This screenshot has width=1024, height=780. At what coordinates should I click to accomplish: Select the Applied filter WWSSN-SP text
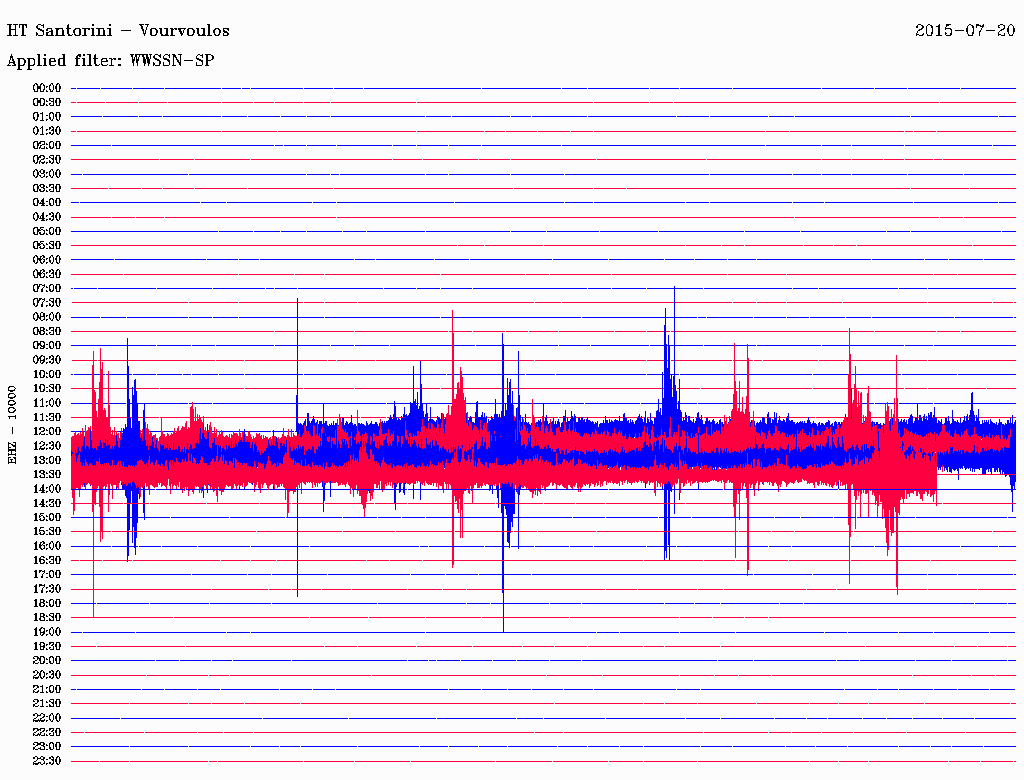(110, 61)
